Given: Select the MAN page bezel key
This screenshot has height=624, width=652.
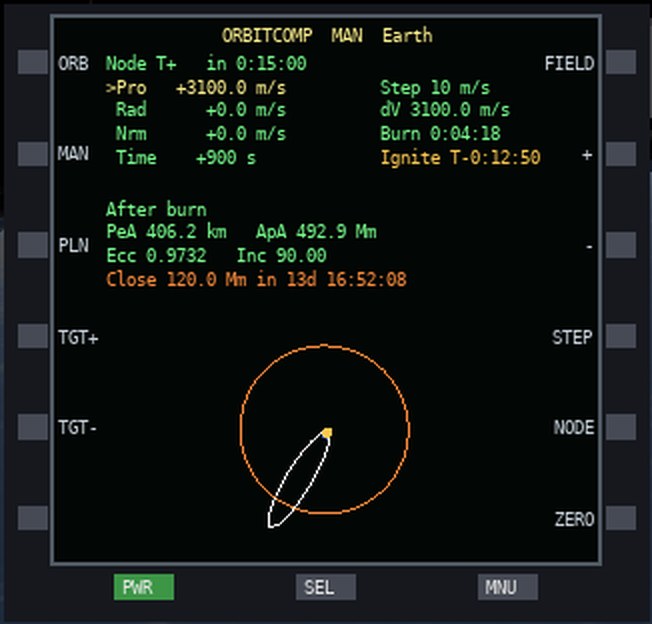Looking at the screenshot, I should tap(33, 153).
